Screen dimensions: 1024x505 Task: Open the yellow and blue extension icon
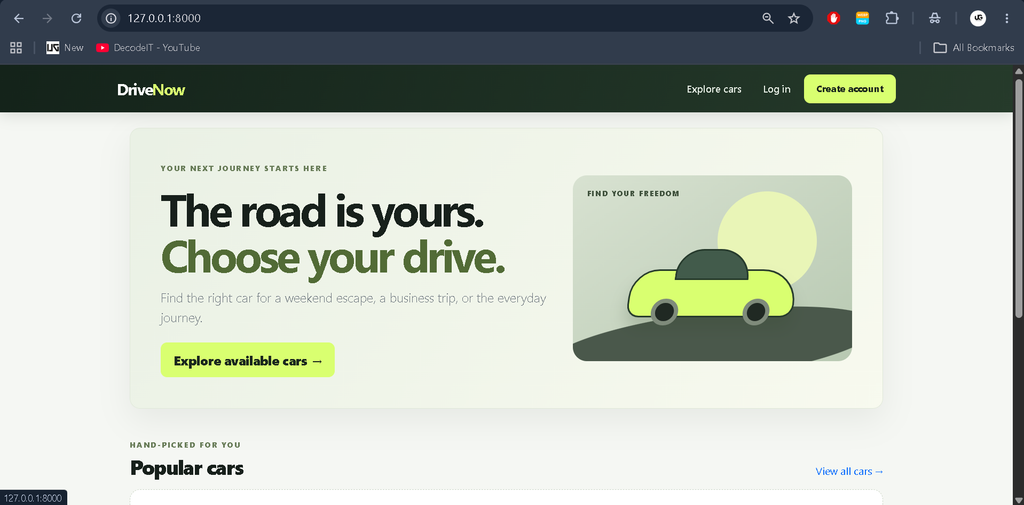pyautogui.click(x=863, y=18)
